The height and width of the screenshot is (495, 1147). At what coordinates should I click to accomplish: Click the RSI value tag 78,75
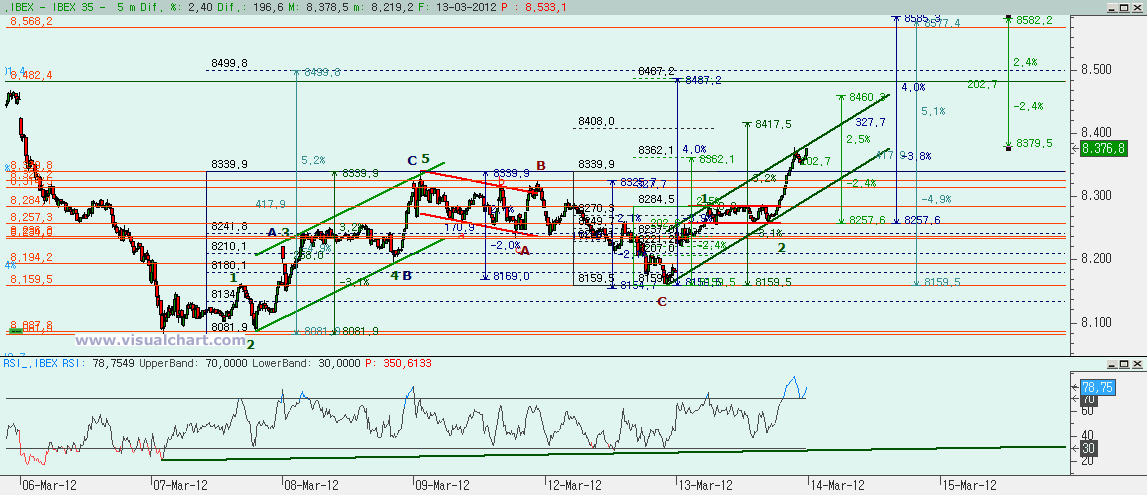coord(1097,388)
